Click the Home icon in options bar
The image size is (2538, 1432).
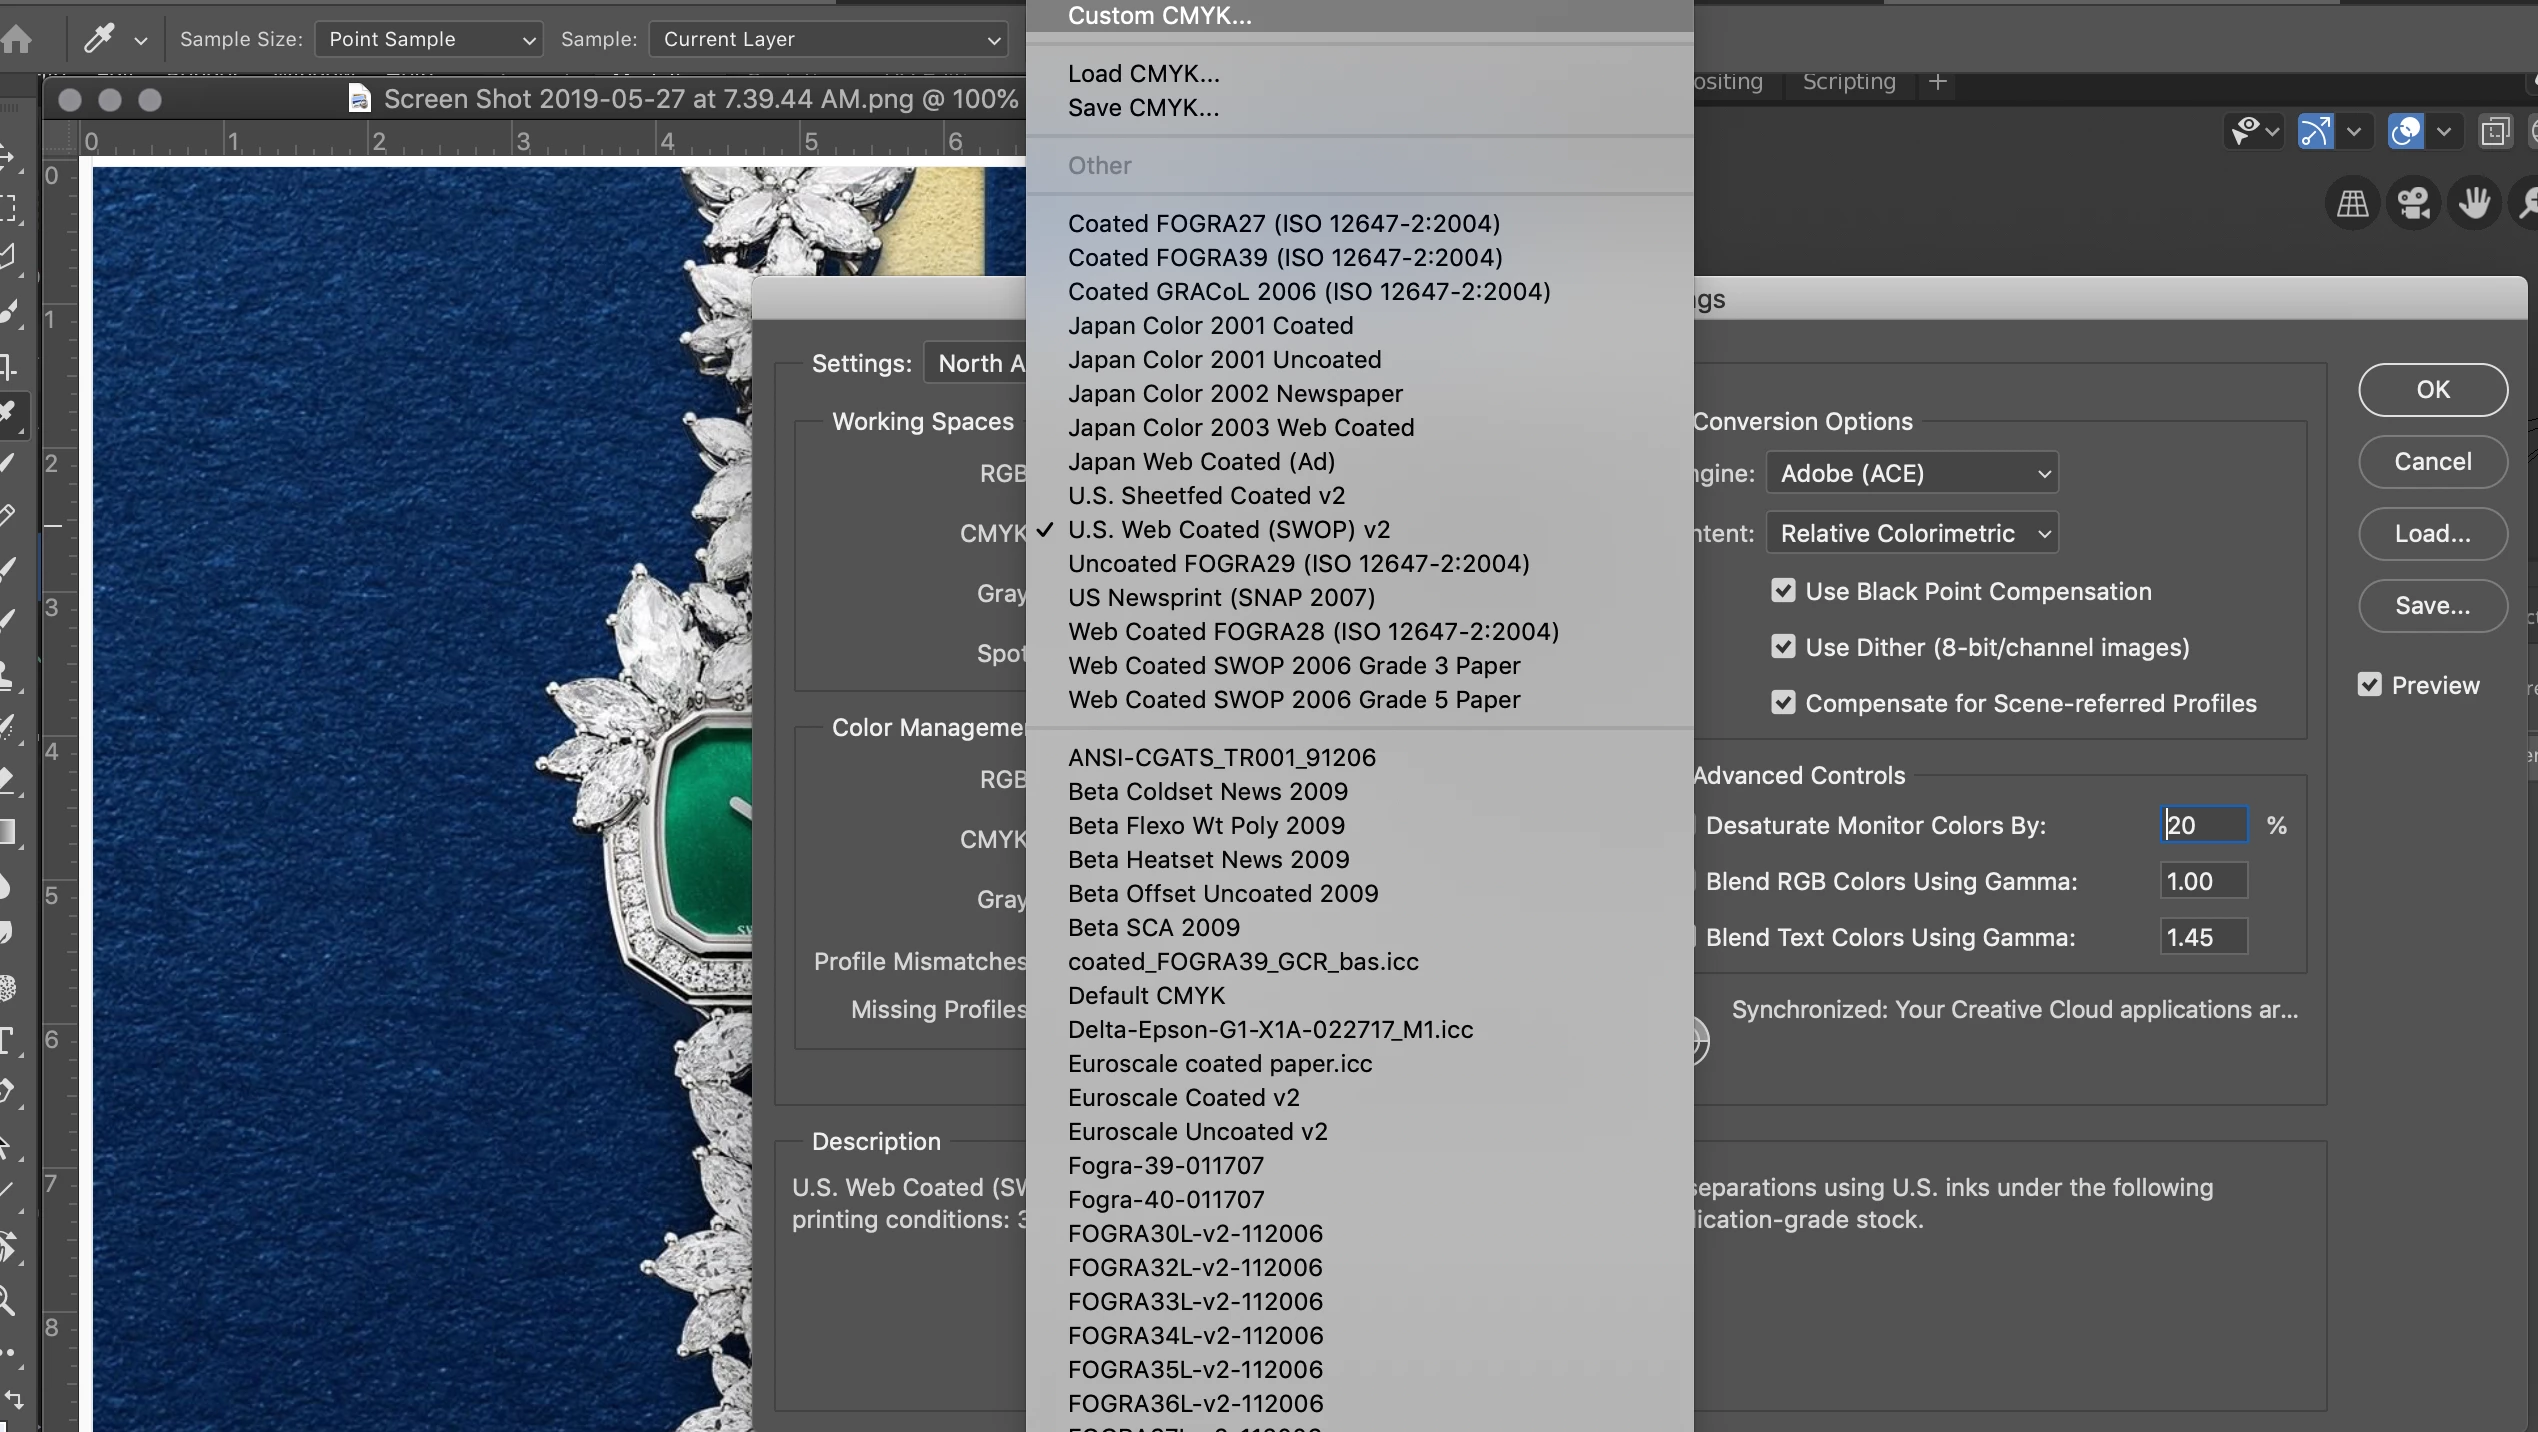(17, 39)
